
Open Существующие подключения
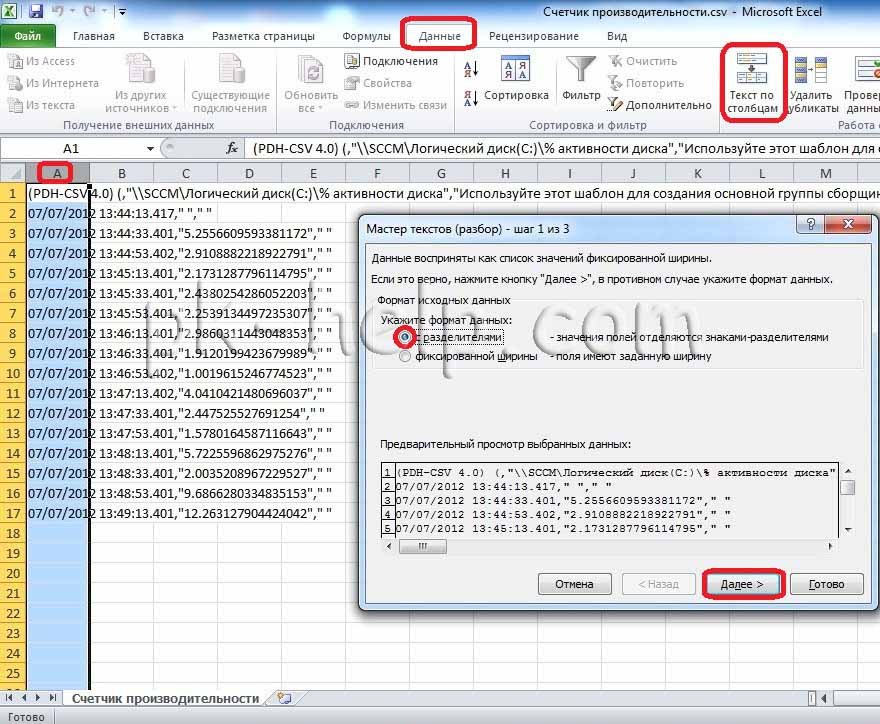[231, 84]
